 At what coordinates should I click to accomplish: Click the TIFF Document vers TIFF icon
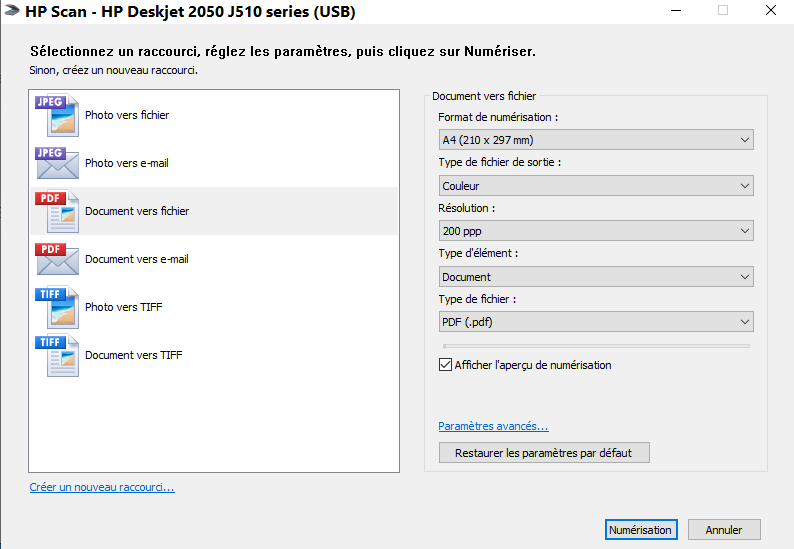(x=57, y=356)
